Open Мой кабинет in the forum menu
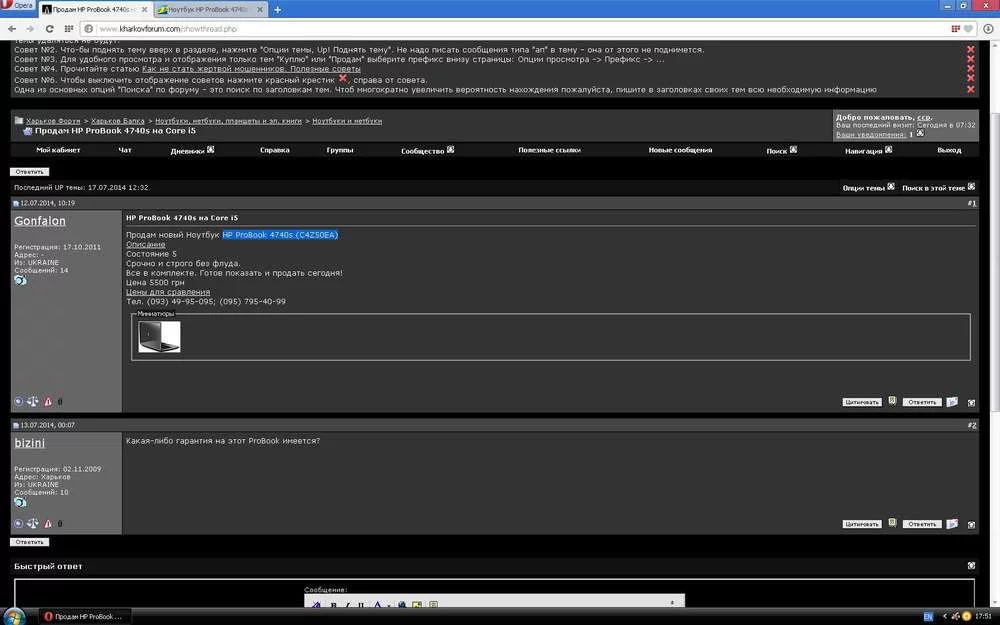Screen dimensions: 1000x625 pos(58,151)
